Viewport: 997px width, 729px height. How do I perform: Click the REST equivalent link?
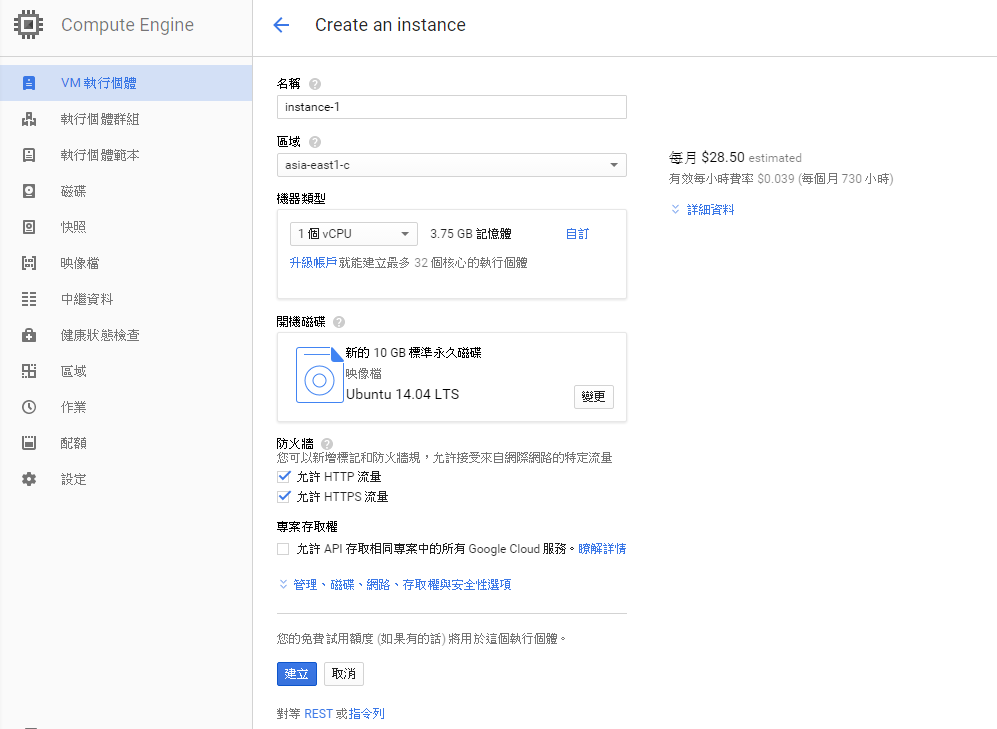pos(319,714)
